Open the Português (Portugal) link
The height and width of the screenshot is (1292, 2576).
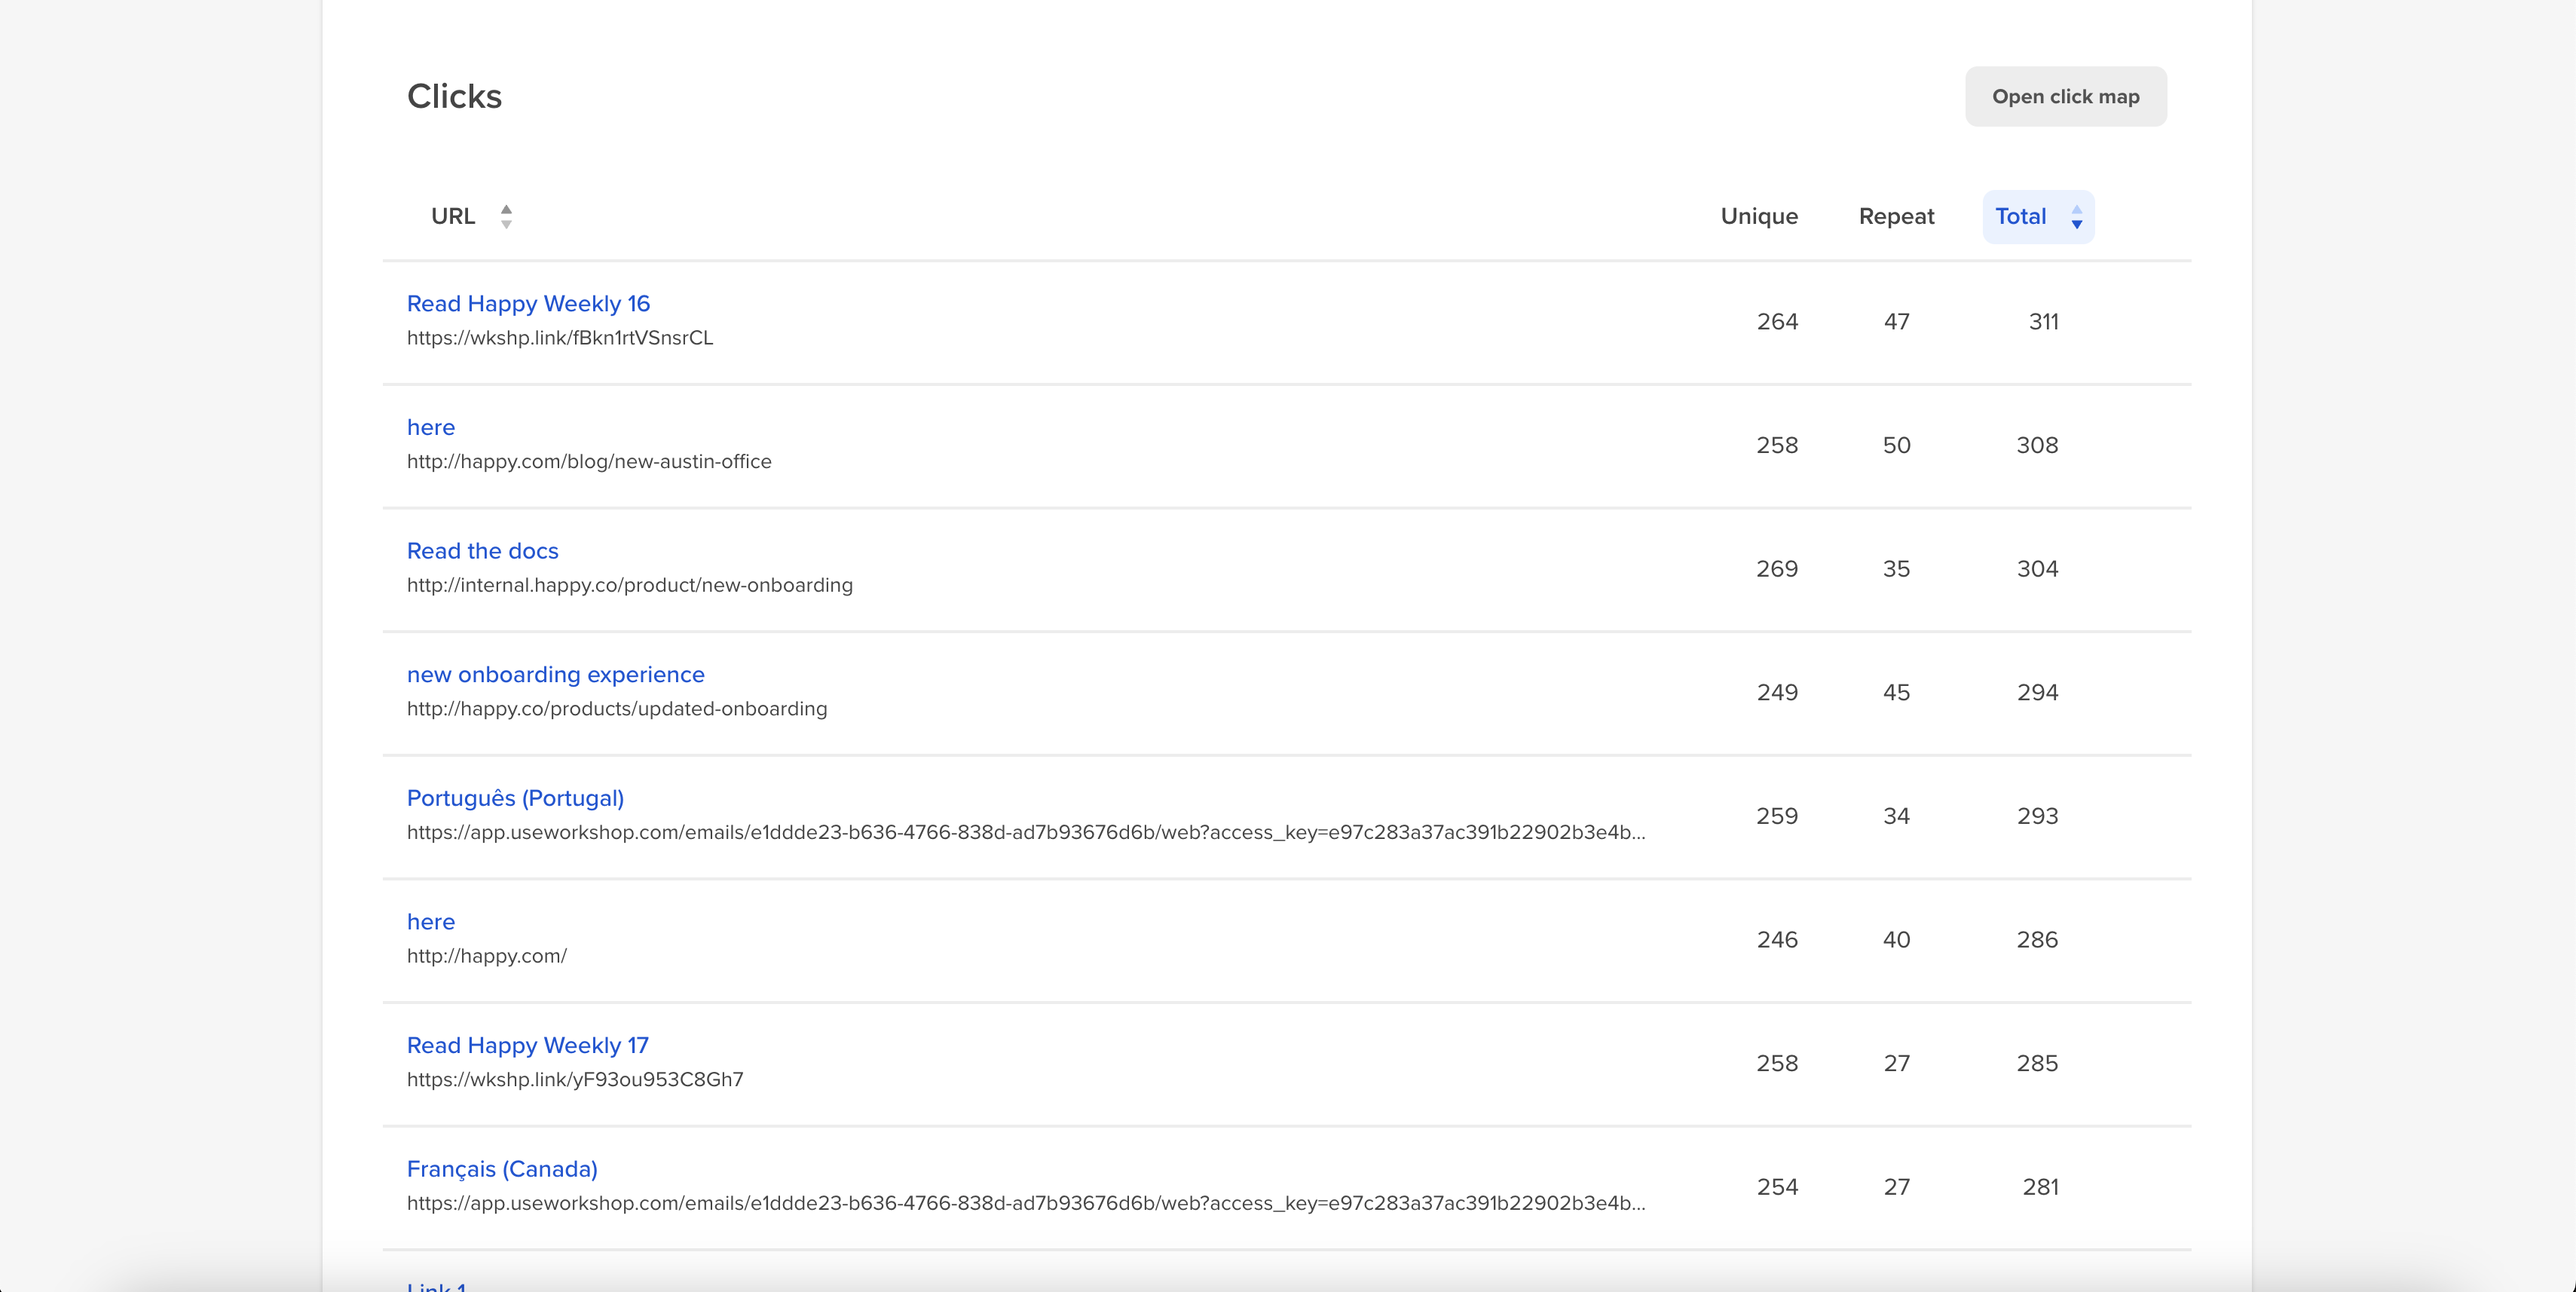pyautogui.click(x=515, y=798)
